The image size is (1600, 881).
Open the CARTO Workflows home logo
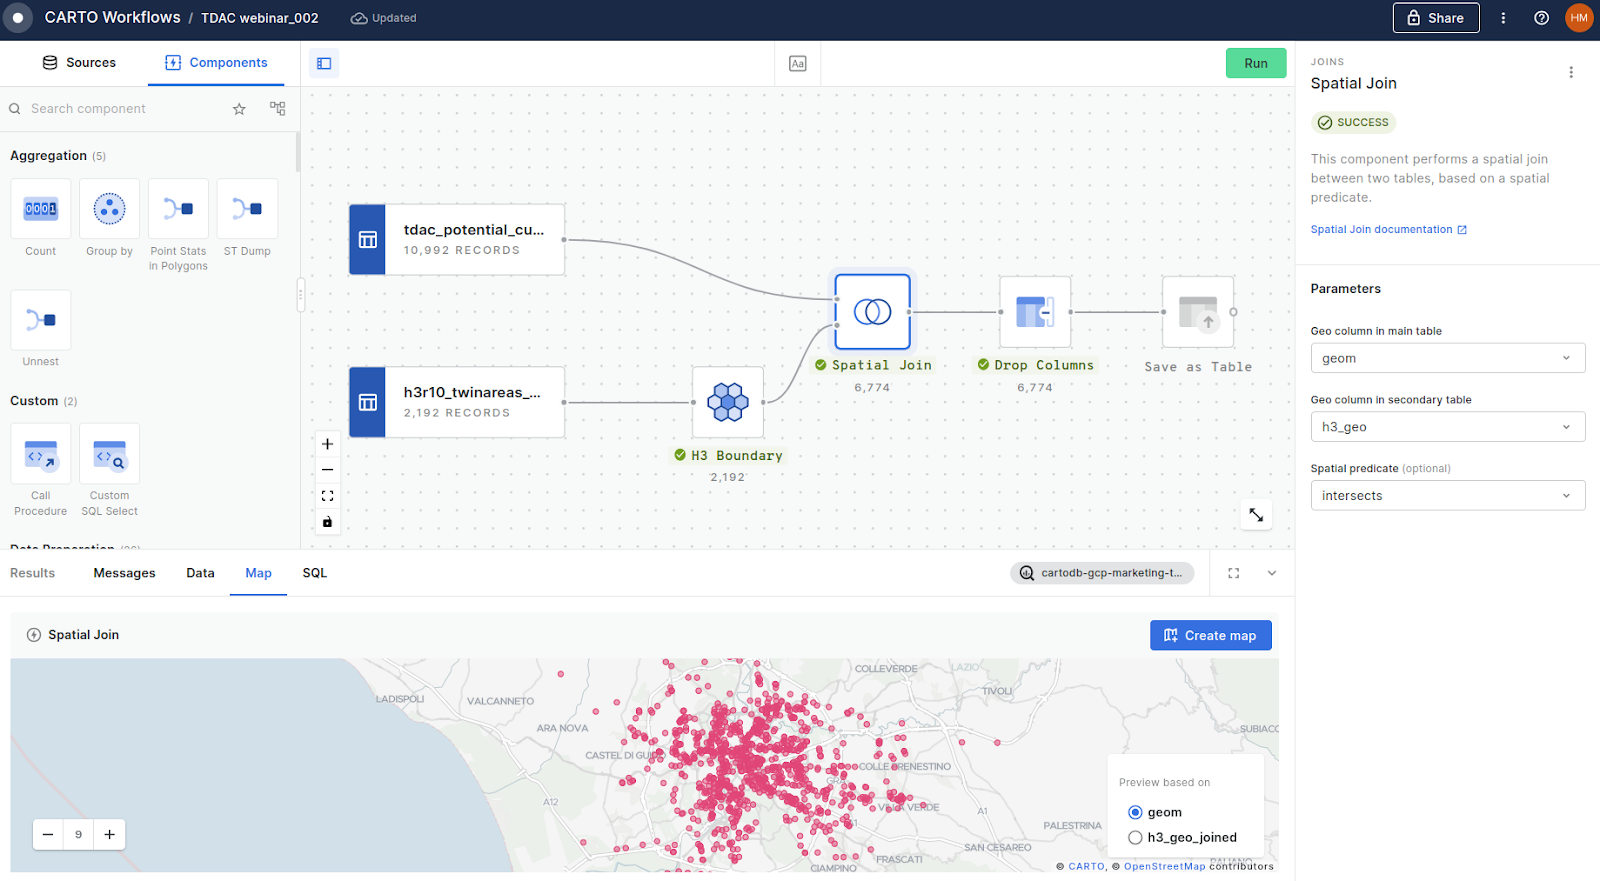click(18, 18)
